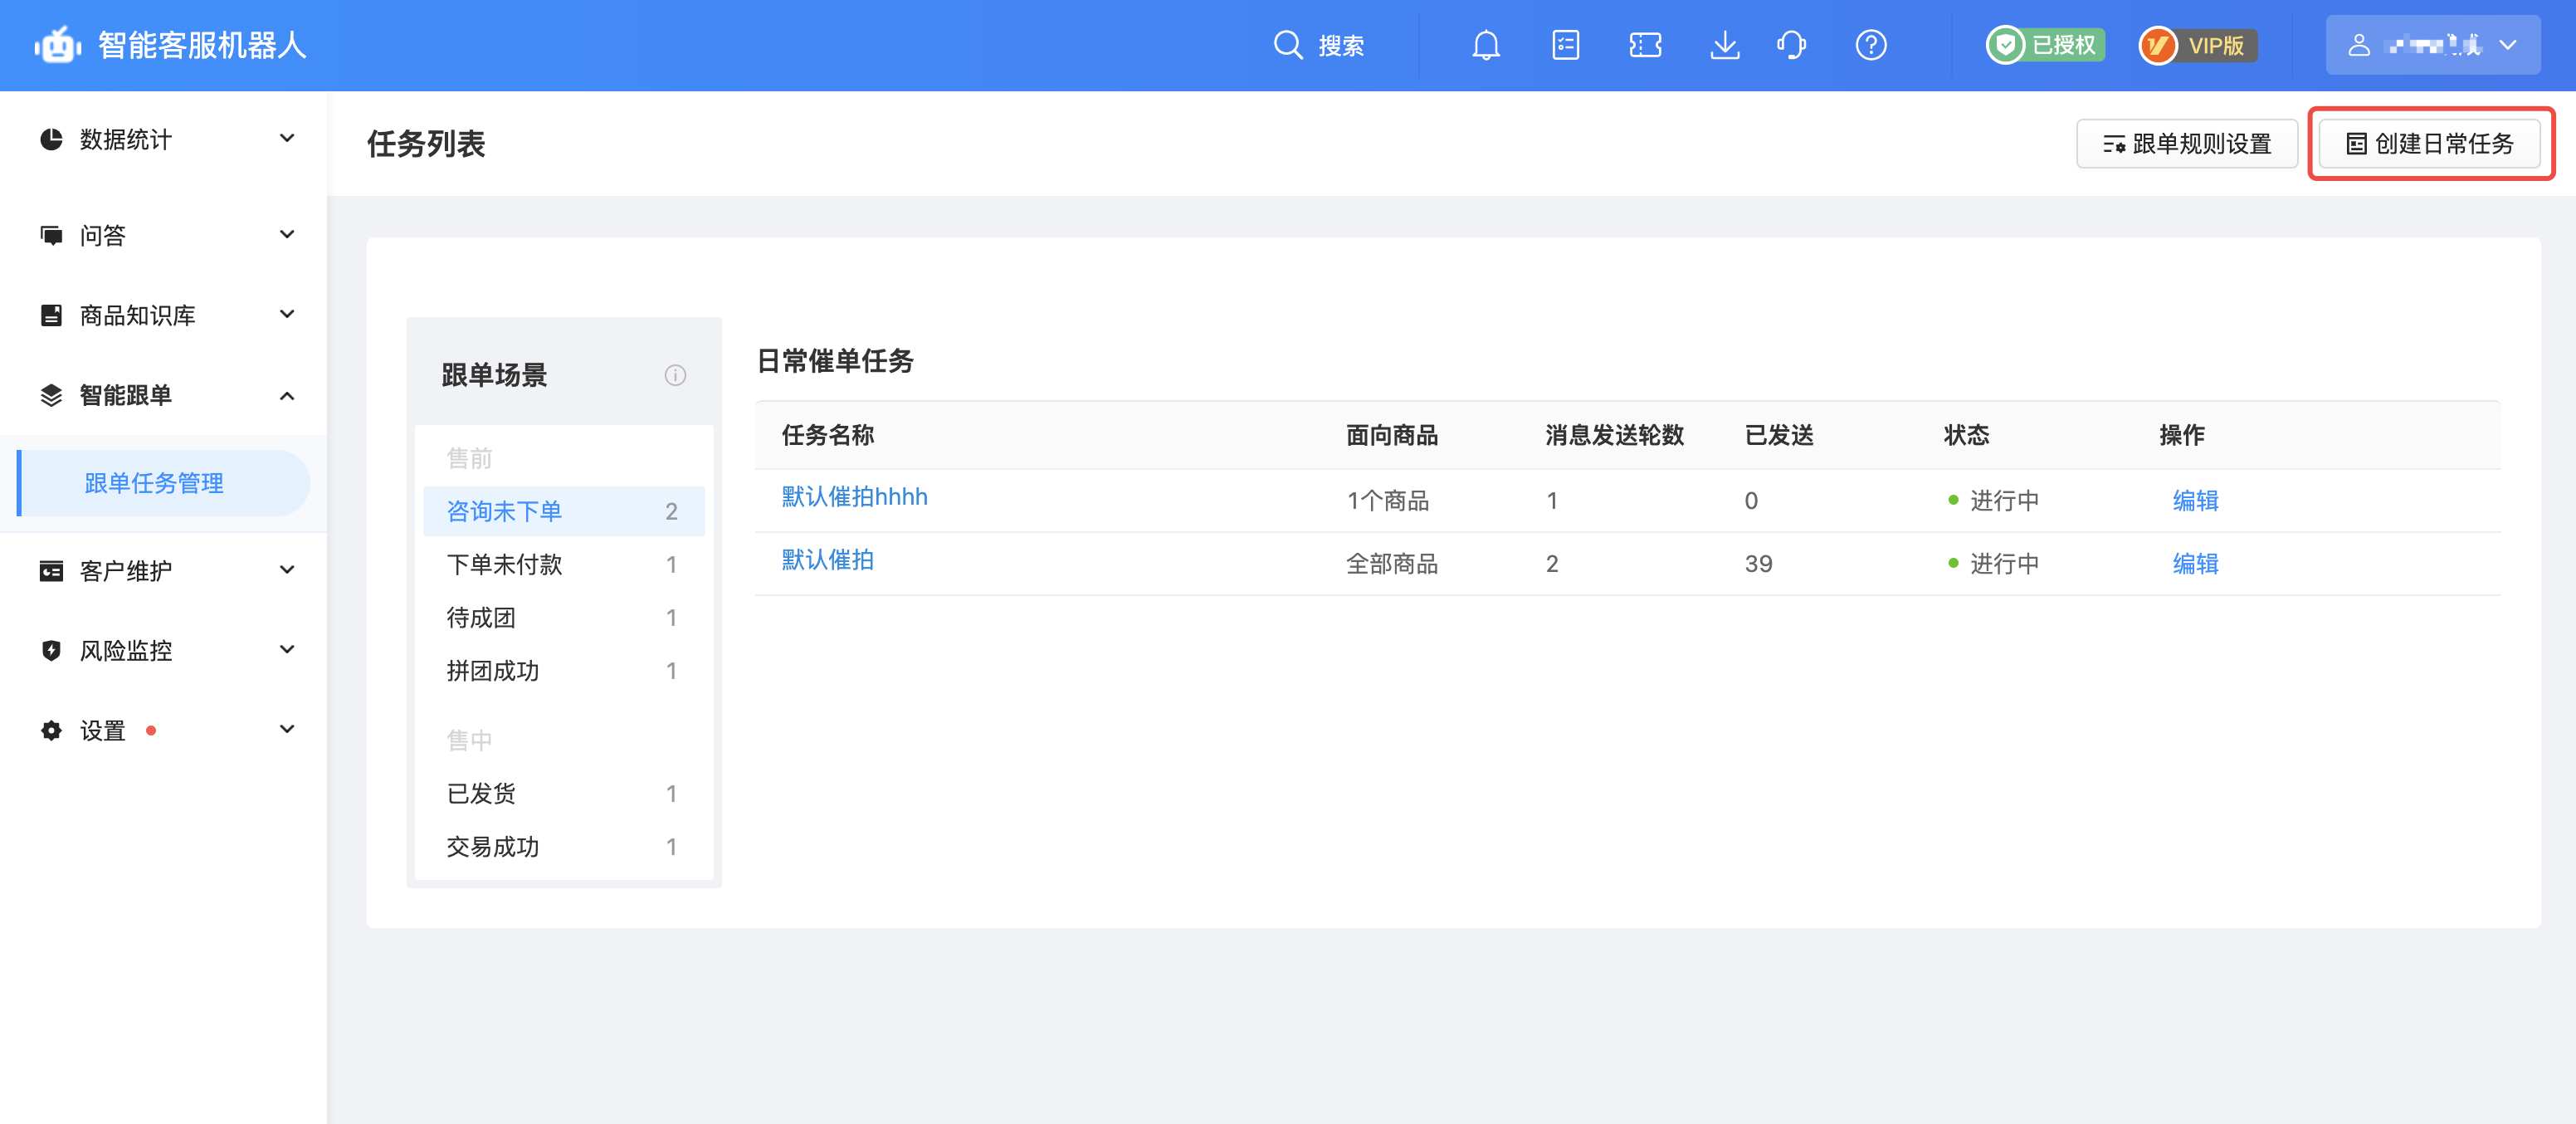Click the download icon in header

pos(1725,45)
